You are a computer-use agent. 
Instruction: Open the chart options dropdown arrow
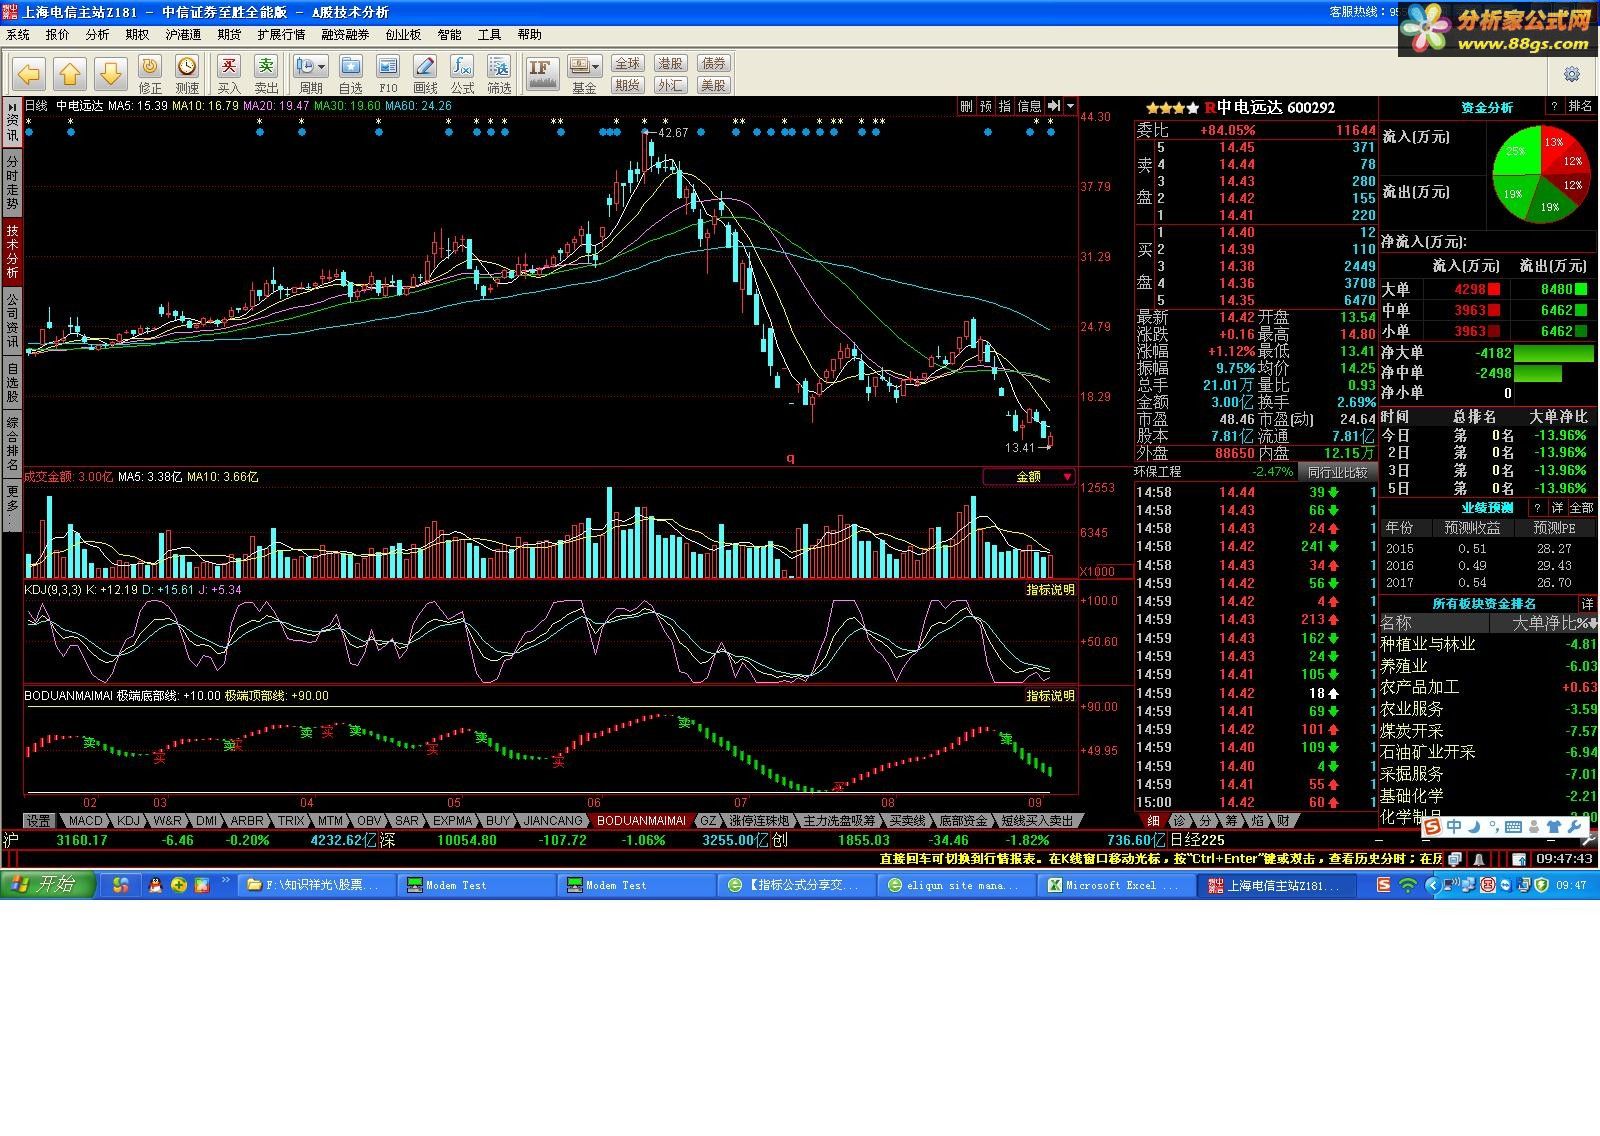click(1070, 106)
